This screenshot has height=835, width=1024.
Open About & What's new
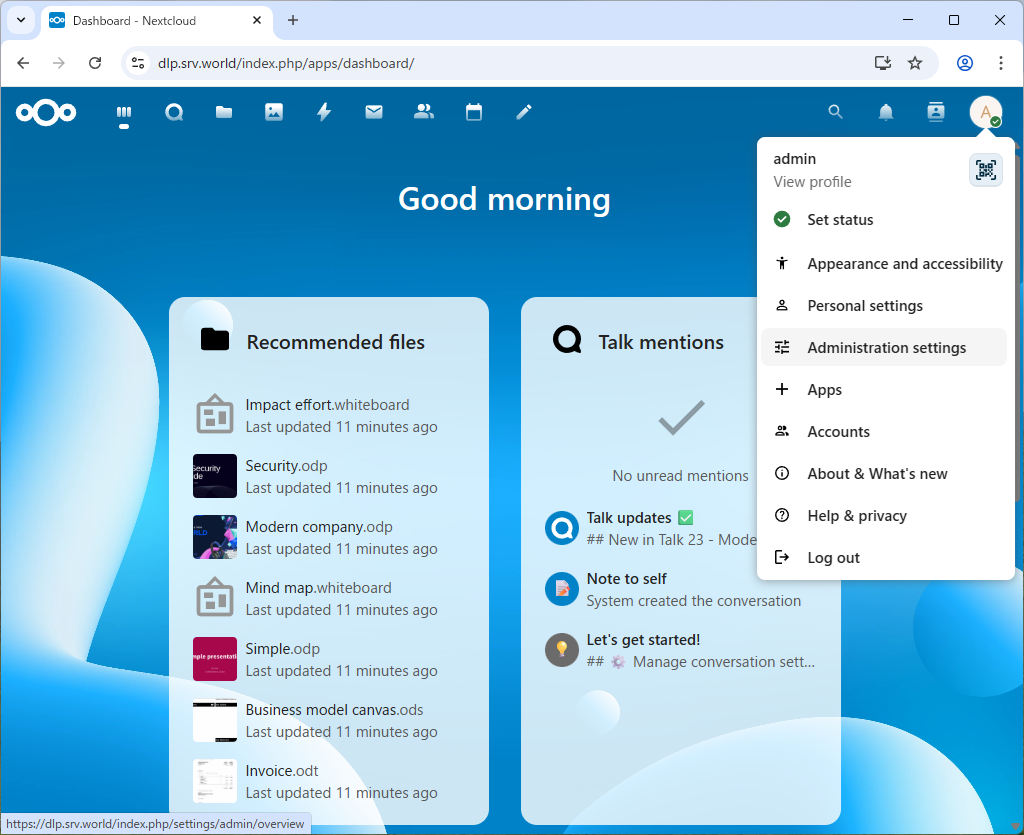click(884, 473)
